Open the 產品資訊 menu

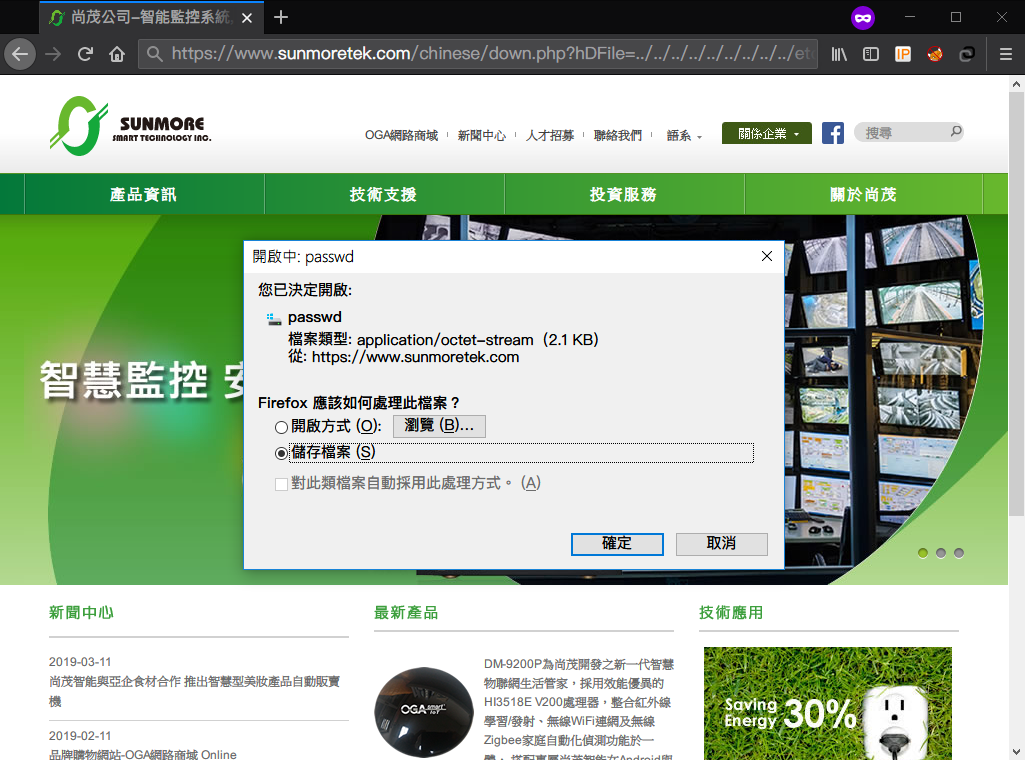[x=144, y=194]
